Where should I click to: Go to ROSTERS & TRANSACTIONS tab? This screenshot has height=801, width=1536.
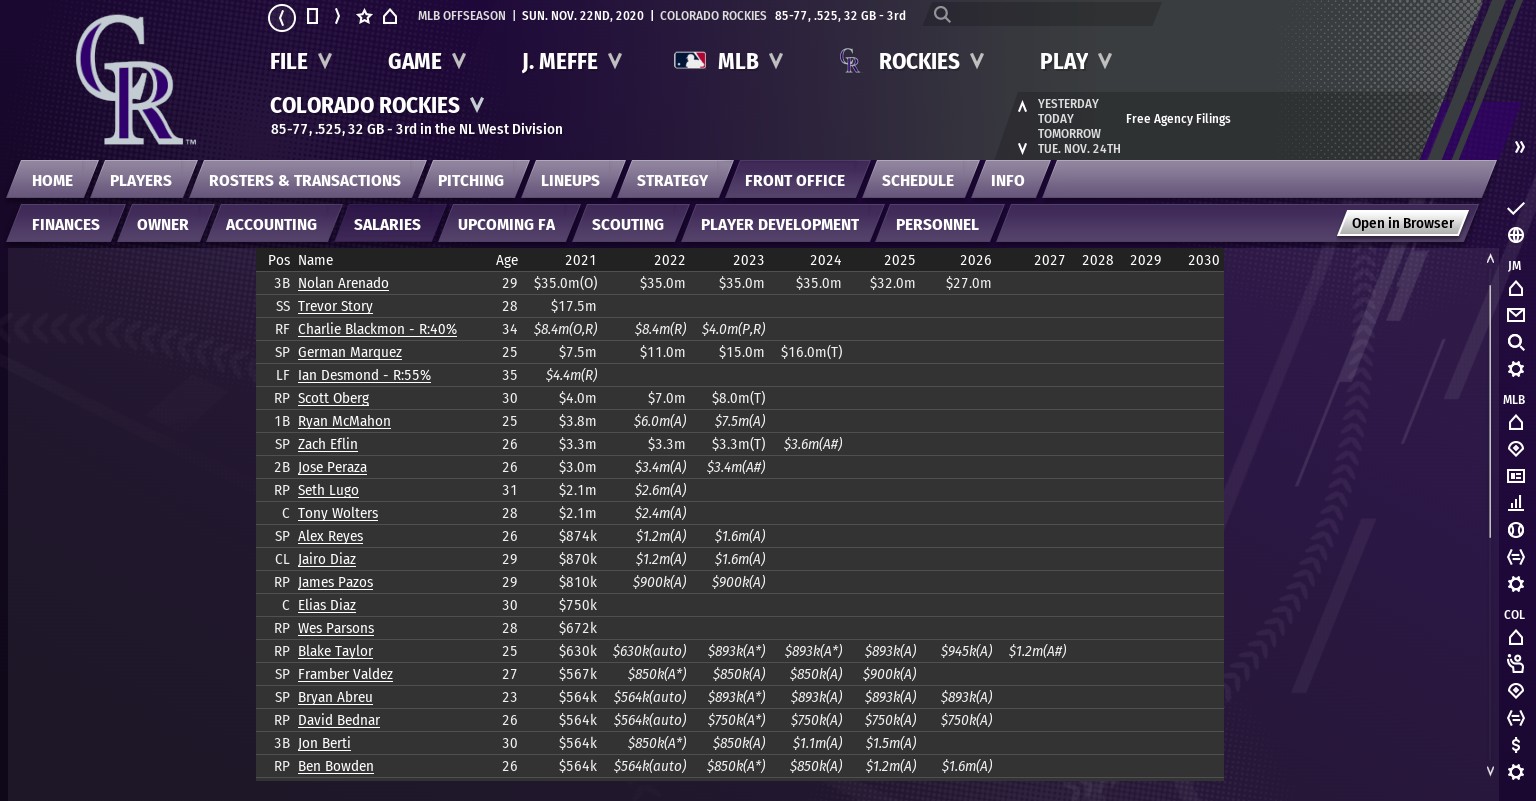[x=304, y=181]
